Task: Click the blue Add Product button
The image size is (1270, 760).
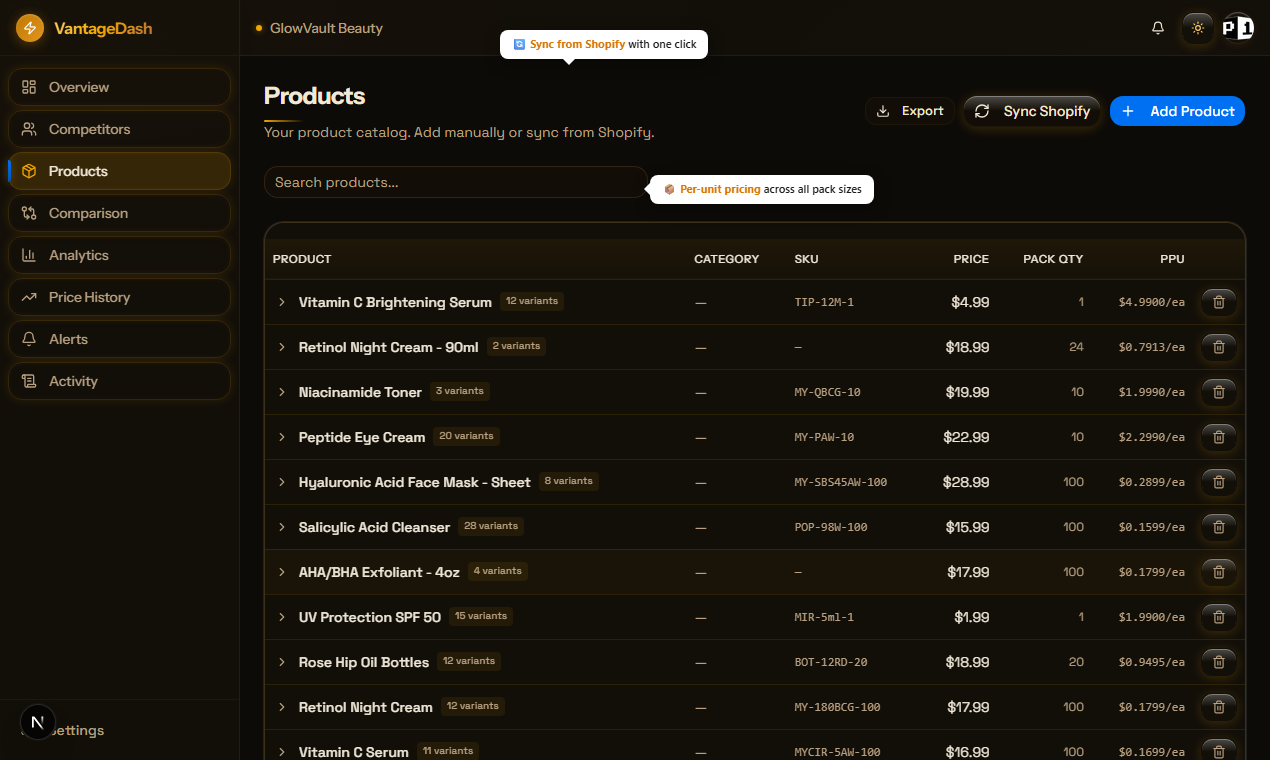Action: pos(1177,111)
